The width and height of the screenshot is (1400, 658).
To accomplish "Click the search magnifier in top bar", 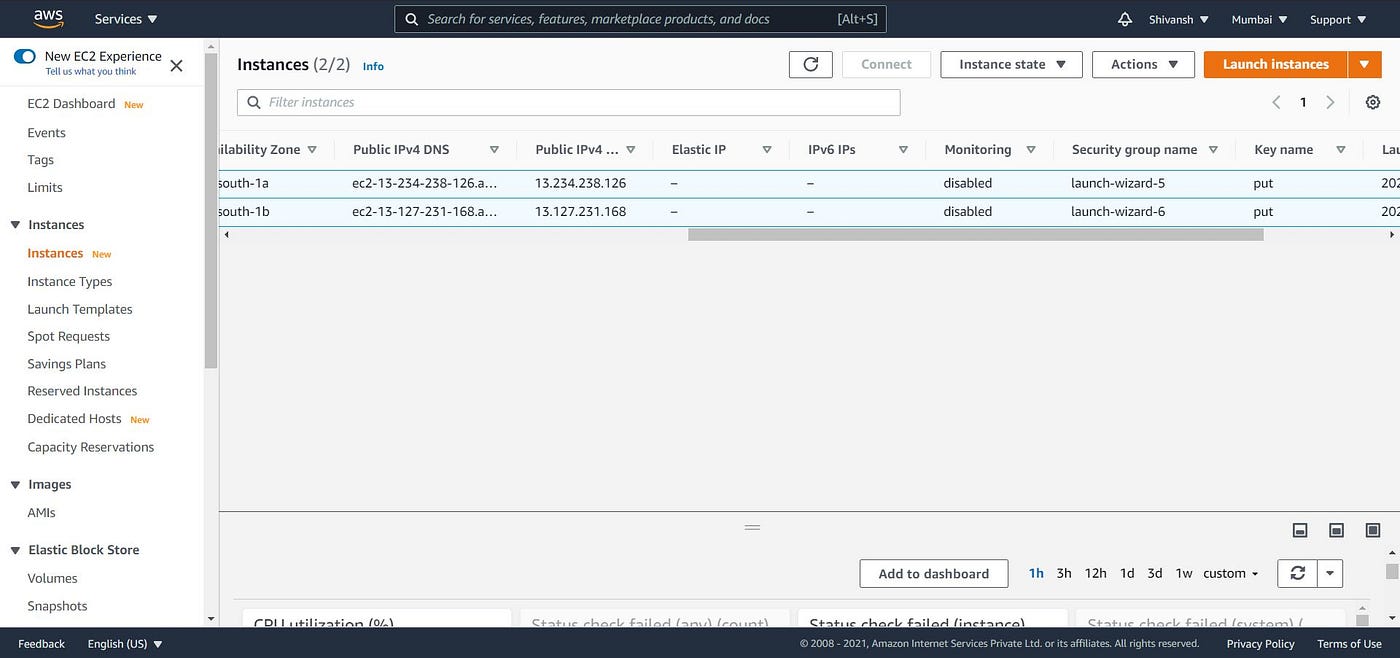I will tap(411, 19).
